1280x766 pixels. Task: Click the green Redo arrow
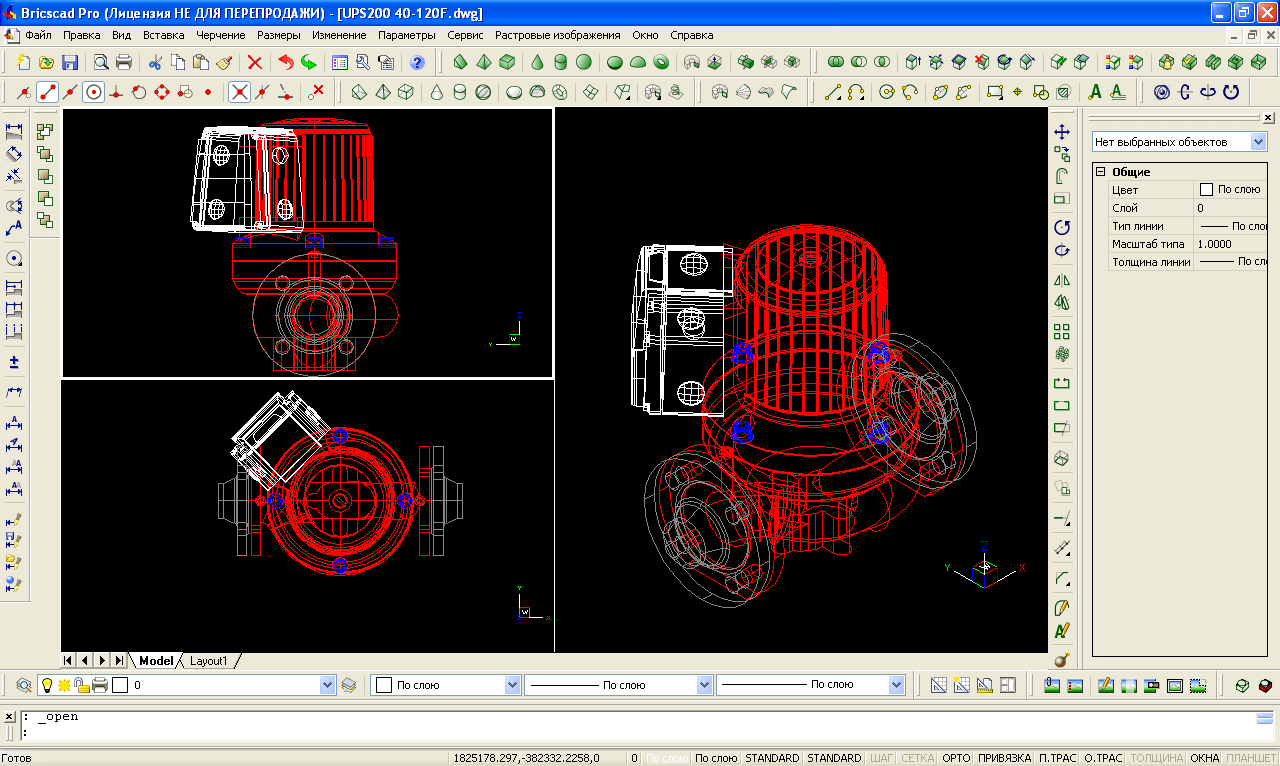tap(308, 62)
